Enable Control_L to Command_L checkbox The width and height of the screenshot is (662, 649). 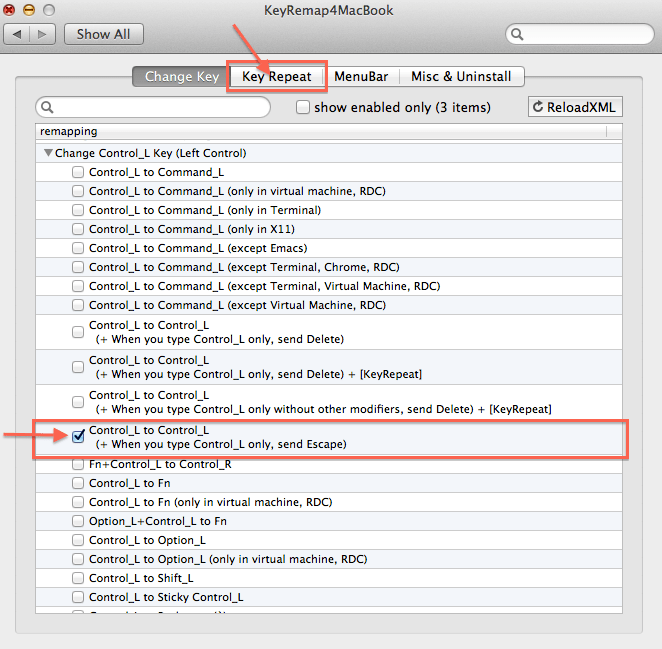79,172
